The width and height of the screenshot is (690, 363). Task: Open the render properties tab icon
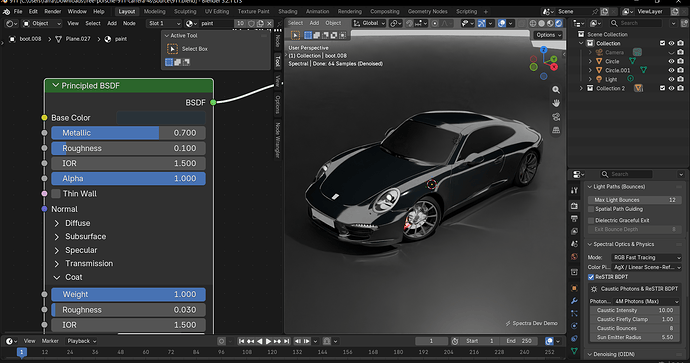(574, 206)
